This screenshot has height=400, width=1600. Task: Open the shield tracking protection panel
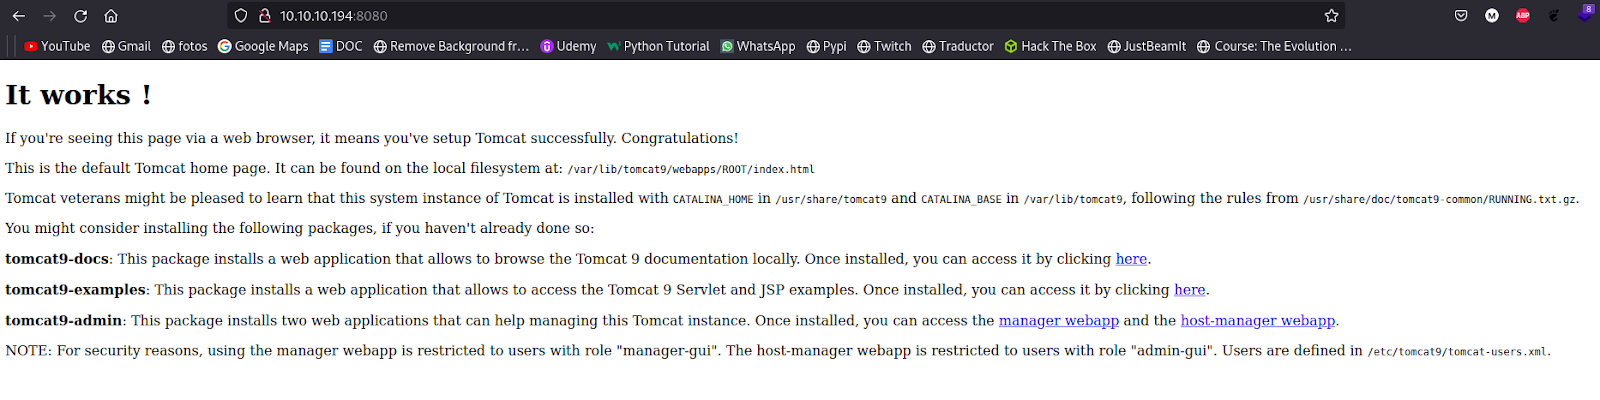tap(240, 16)
